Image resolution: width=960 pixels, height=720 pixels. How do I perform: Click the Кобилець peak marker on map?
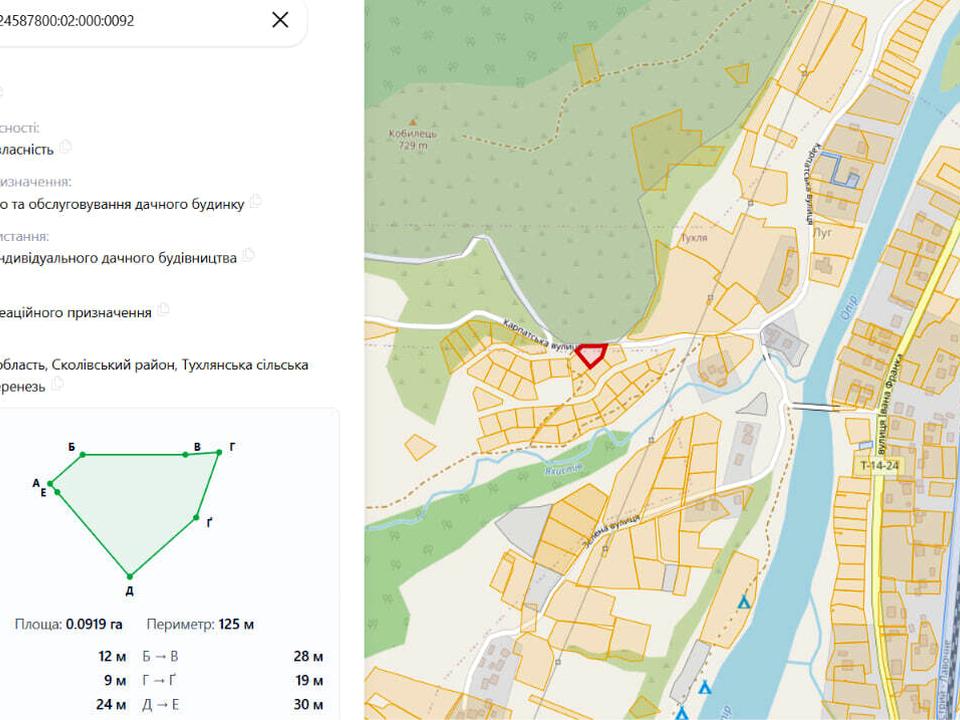413,122
